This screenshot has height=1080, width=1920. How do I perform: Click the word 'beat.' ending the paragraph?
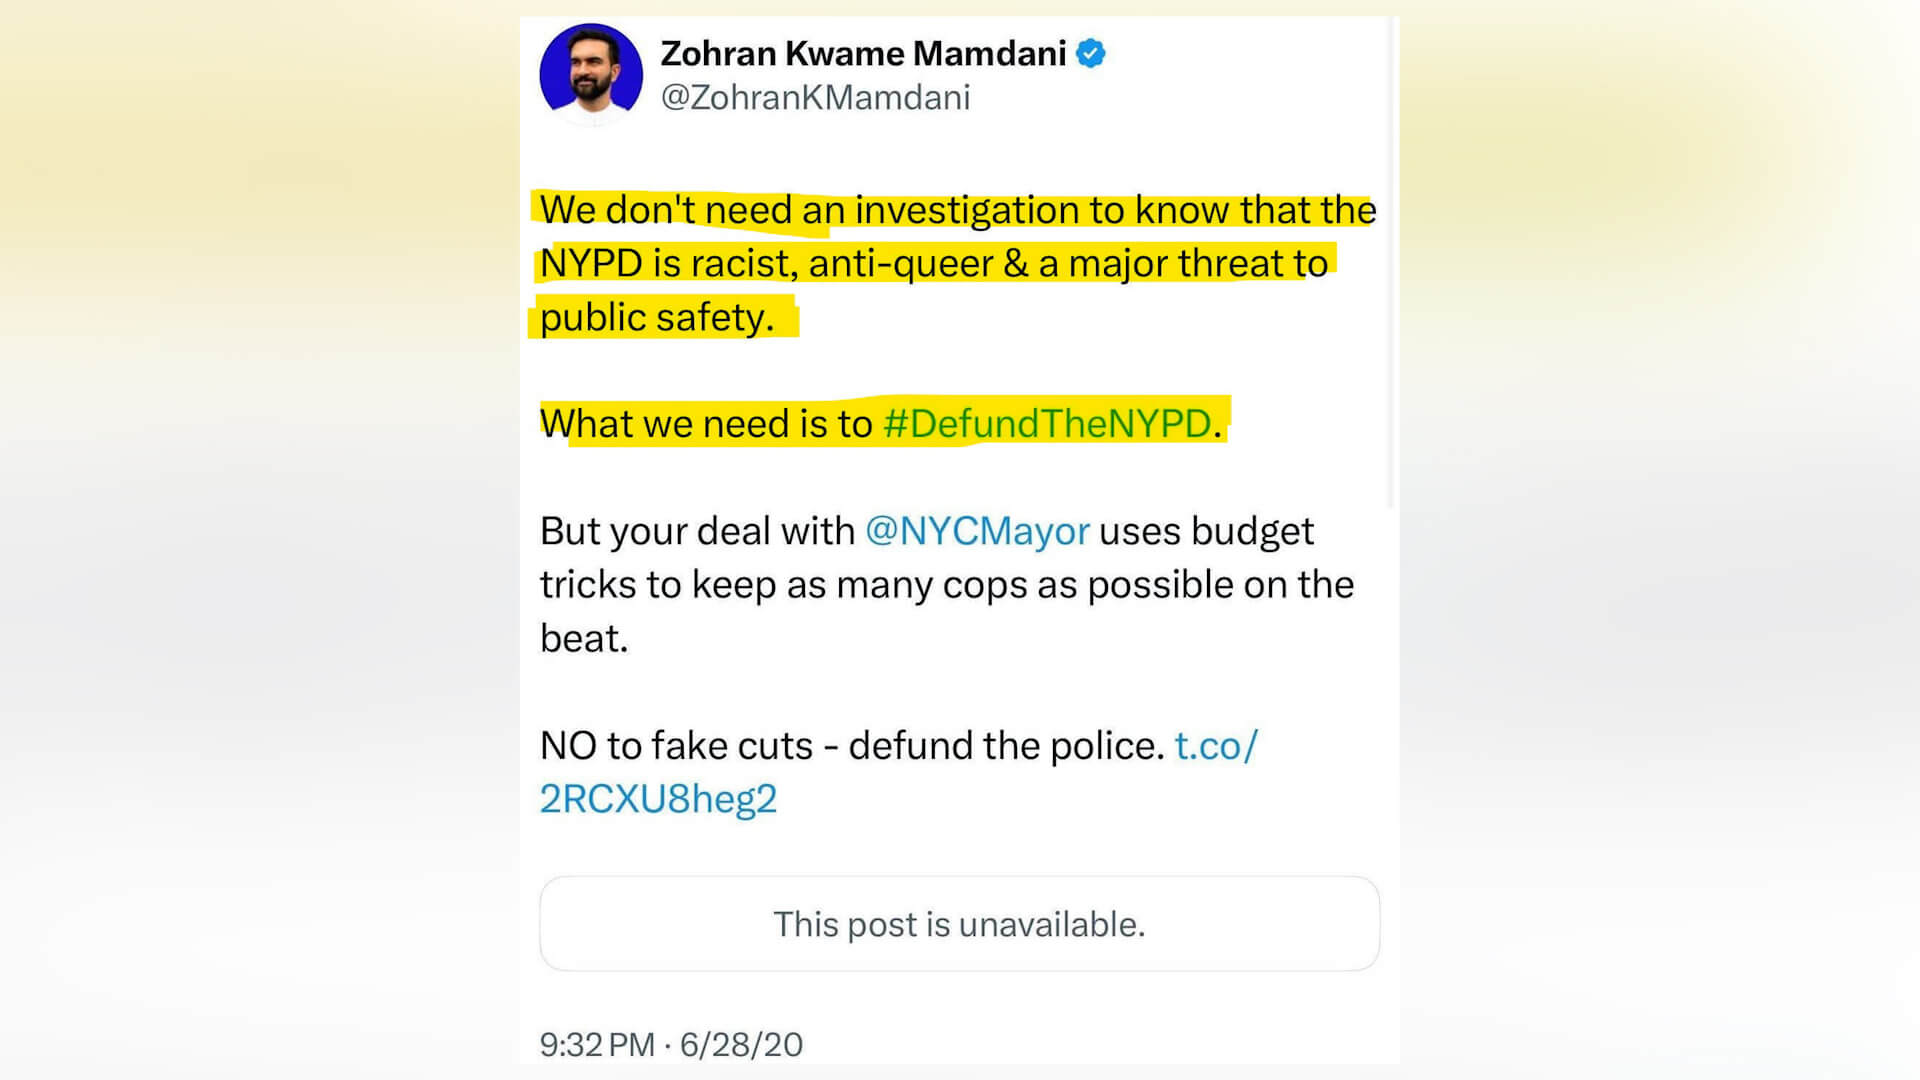[x=584, y=639]
